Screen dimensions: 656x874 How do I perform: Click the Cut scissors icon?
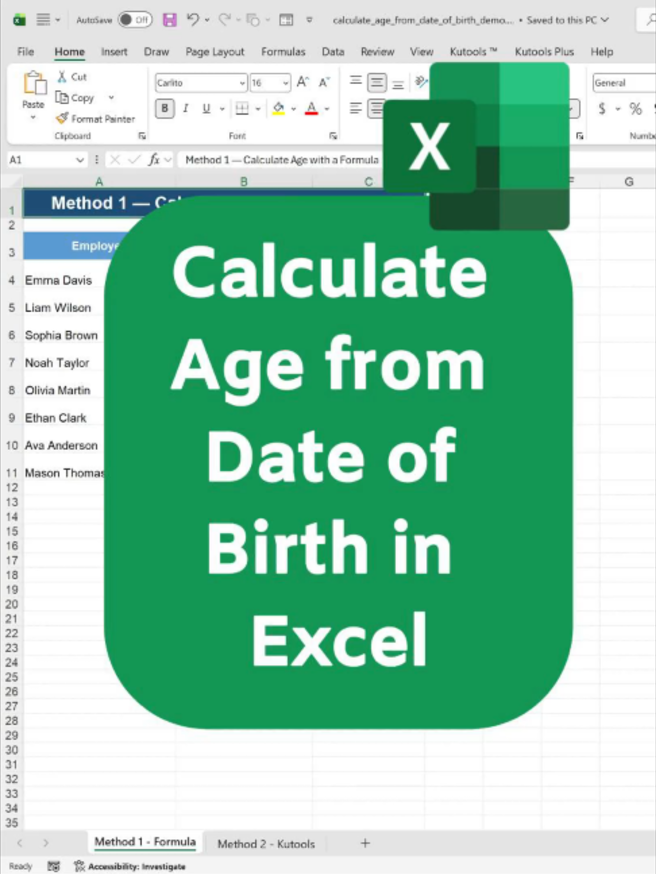click(x=62, y=77)
